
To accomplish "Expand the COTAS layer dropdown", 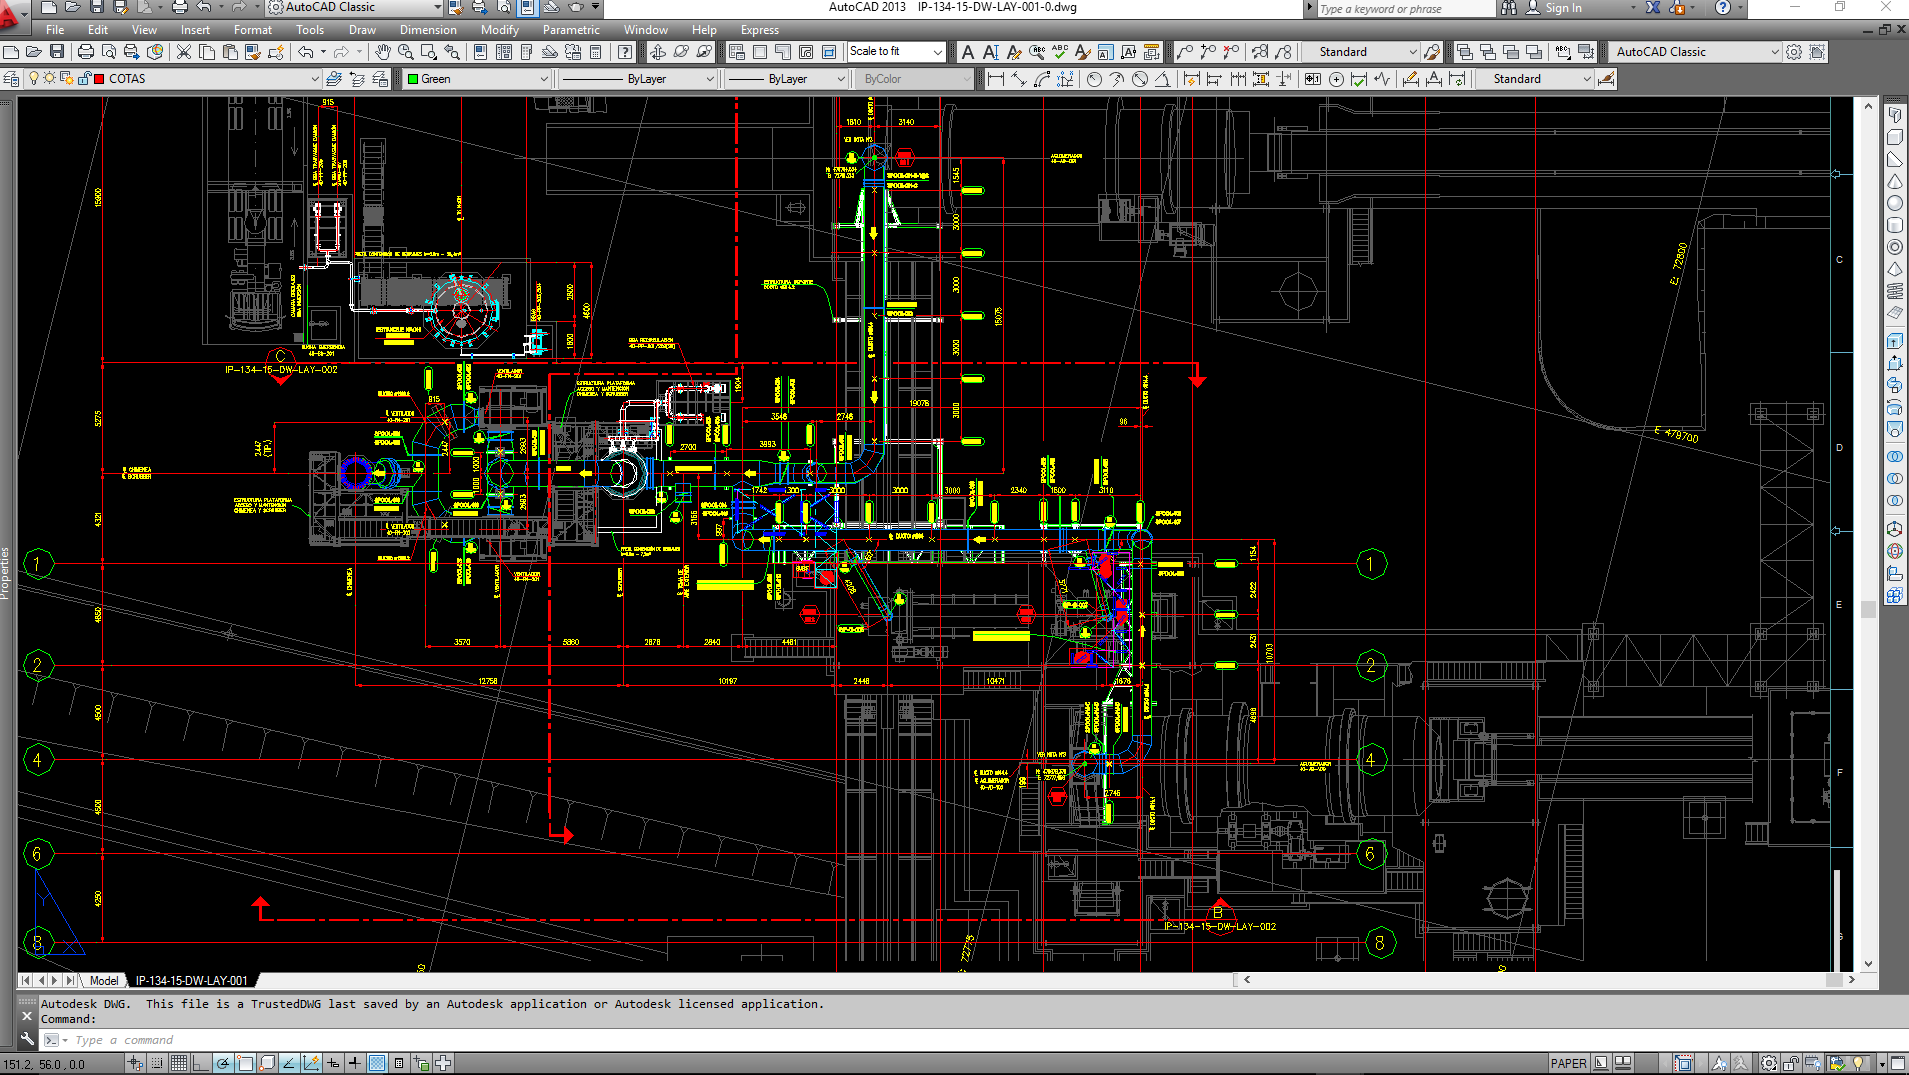I will [x=314, y=79].
